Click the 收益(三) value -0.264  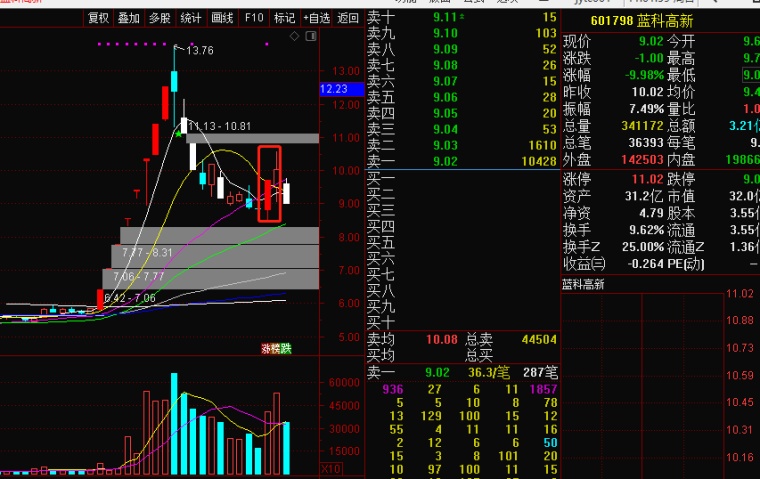click(x=646, y=264)
